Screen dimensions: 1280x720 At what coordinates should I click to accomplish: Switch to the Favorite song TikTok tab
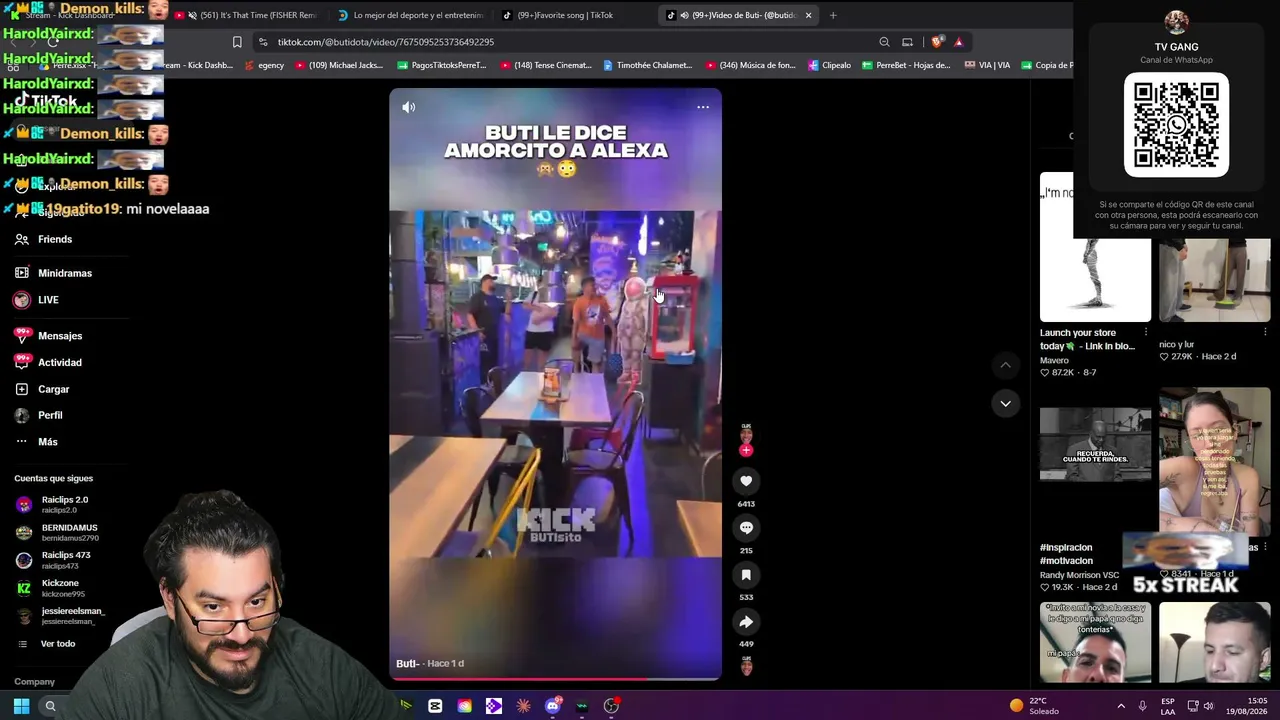[560, 15]
